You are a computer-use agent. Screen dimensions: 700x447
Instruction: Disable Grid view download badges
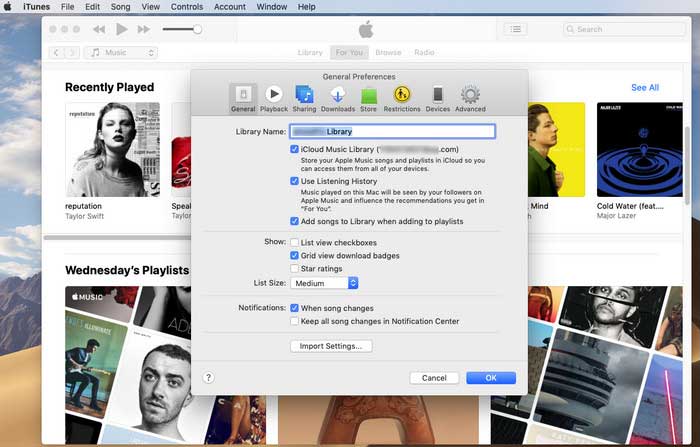coord(294,255)
